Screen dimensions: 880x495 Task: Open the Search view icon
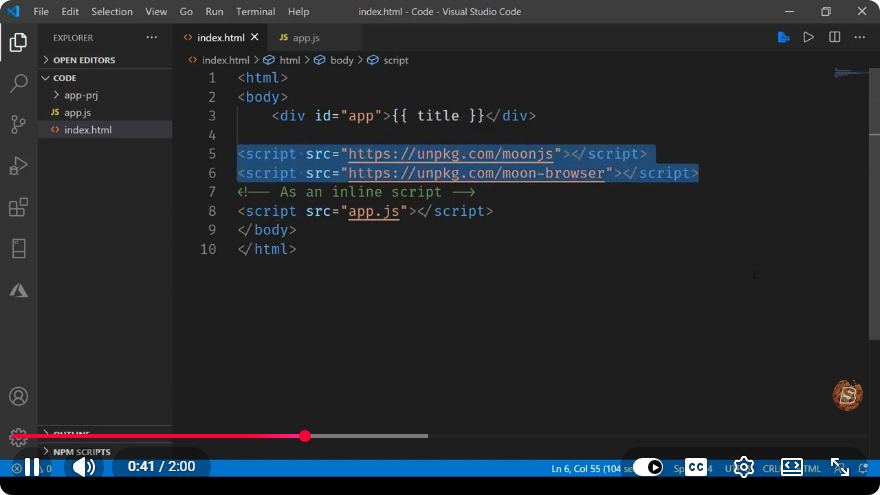coord(18,83)
